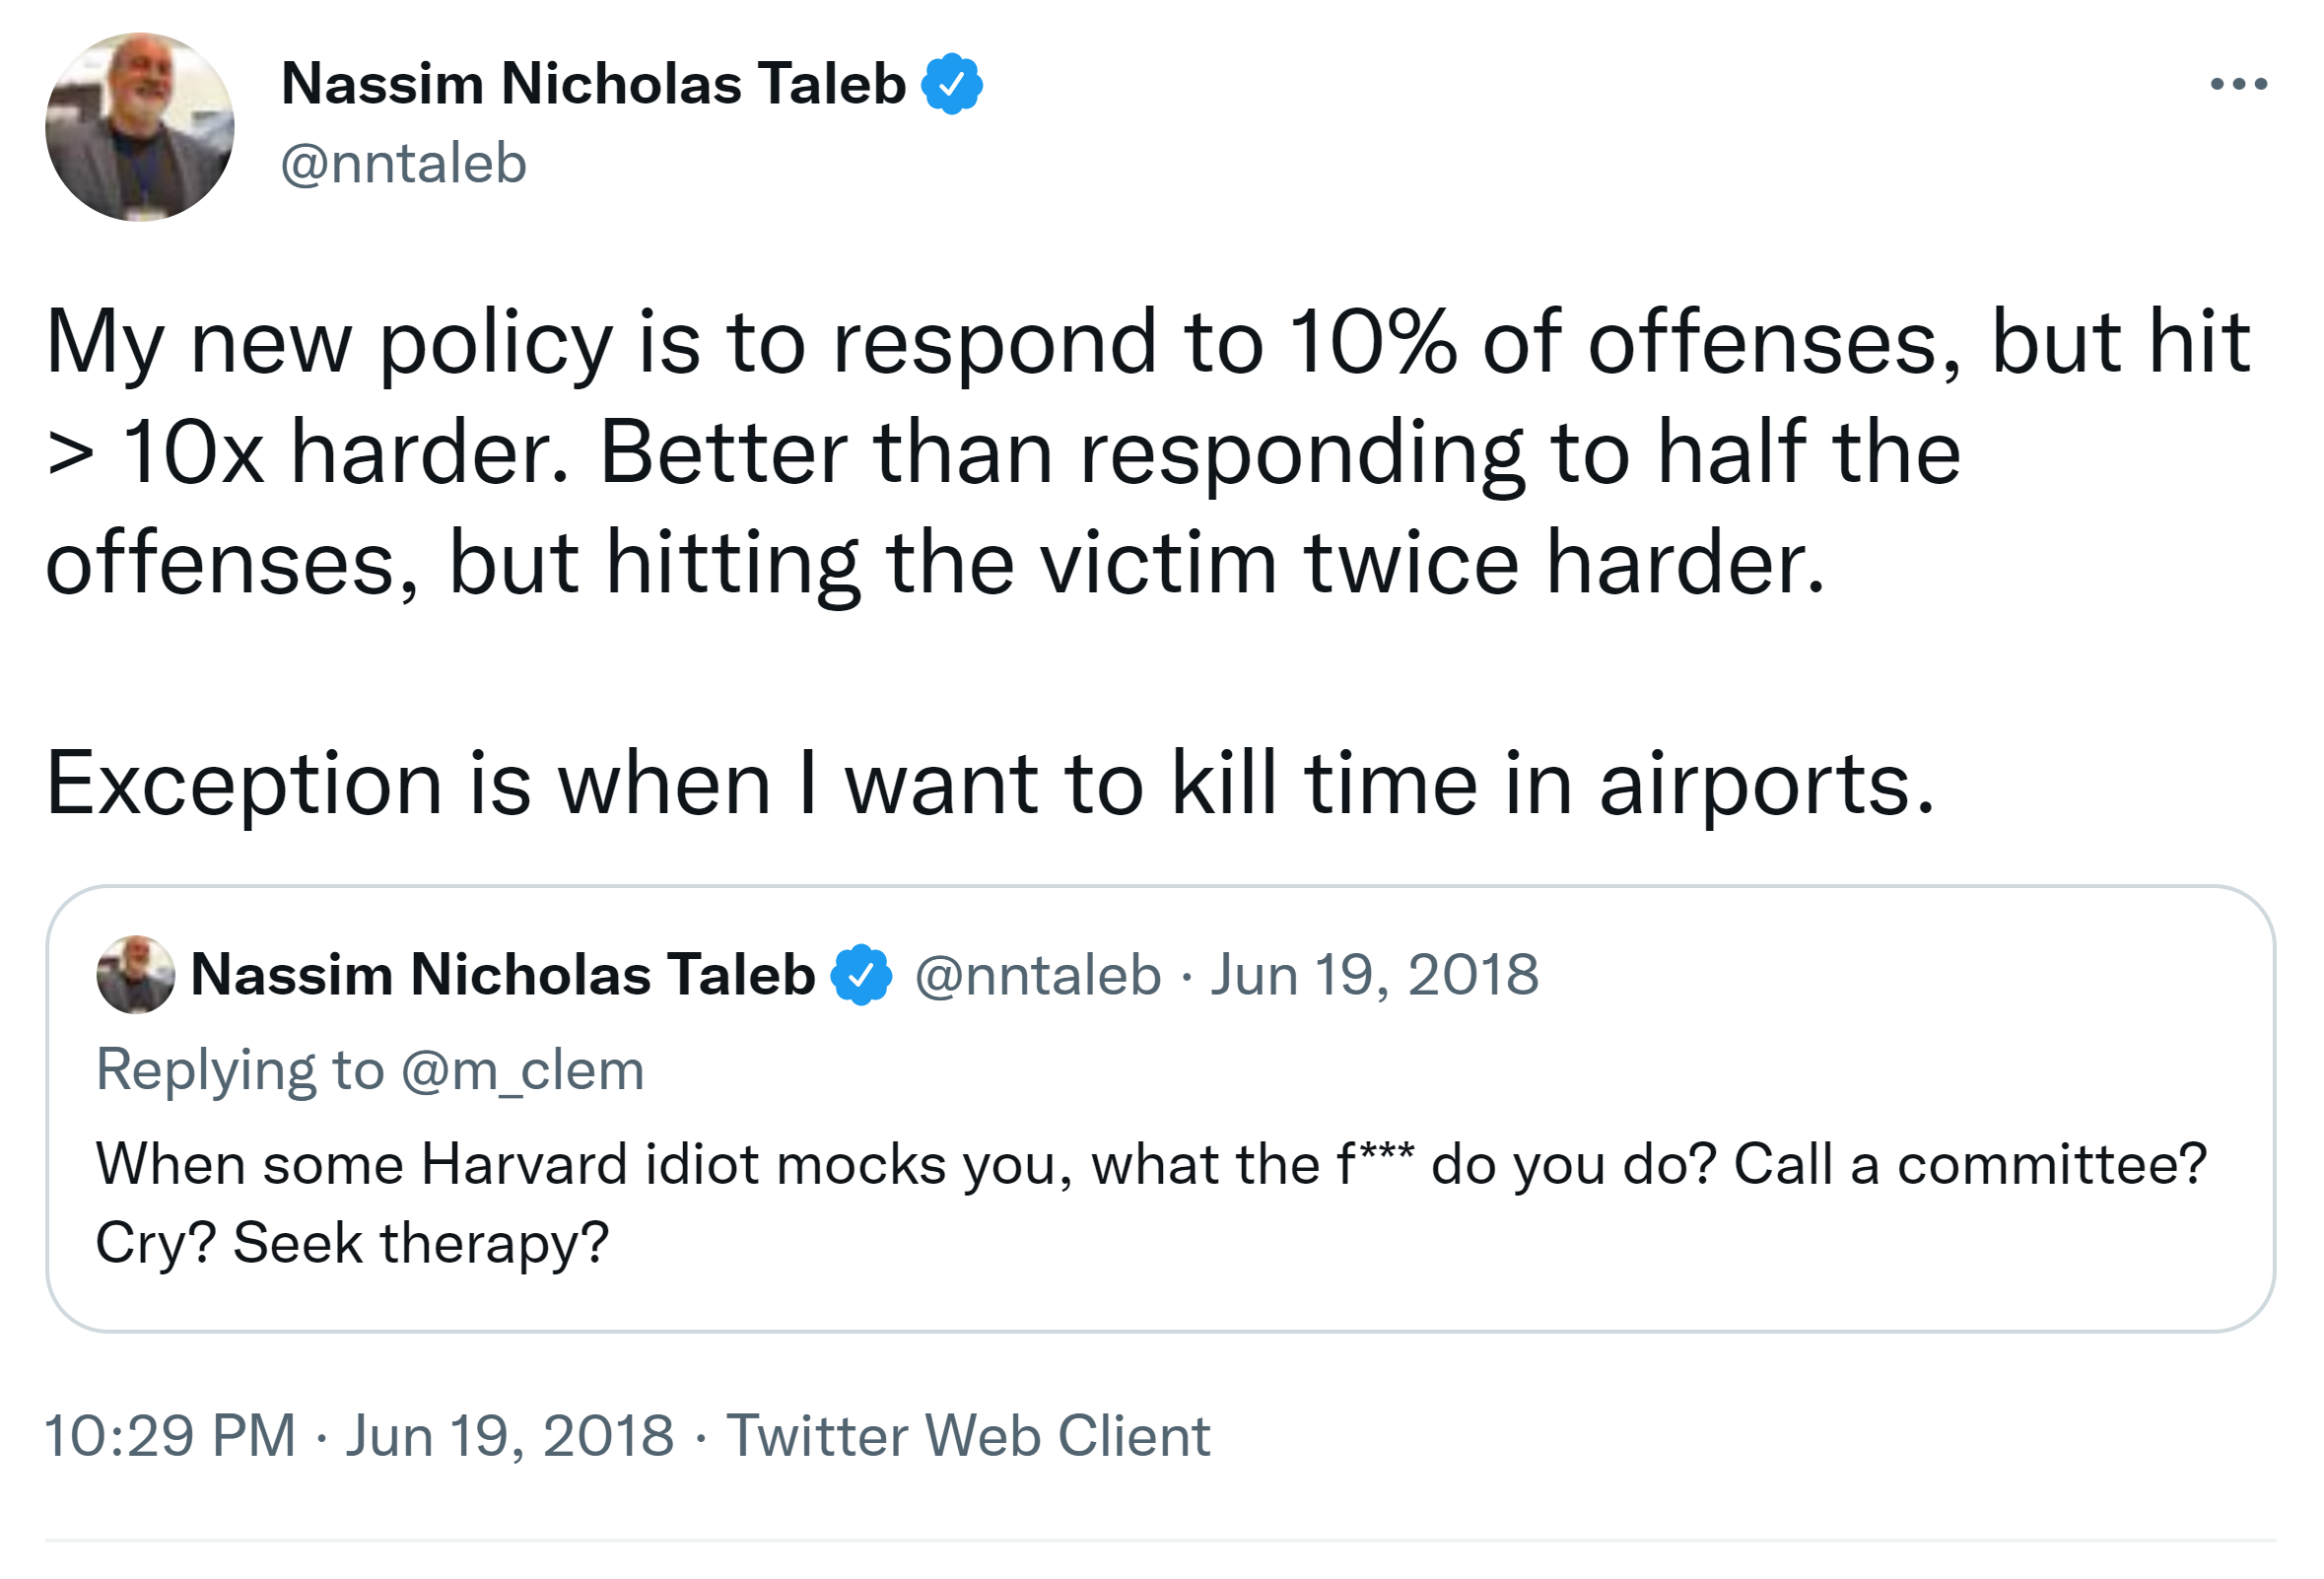Click "Cry? Seek therapy?" line in the quoted tweet
This screenshot has width=2324, height=1579.
(352, 1243)
